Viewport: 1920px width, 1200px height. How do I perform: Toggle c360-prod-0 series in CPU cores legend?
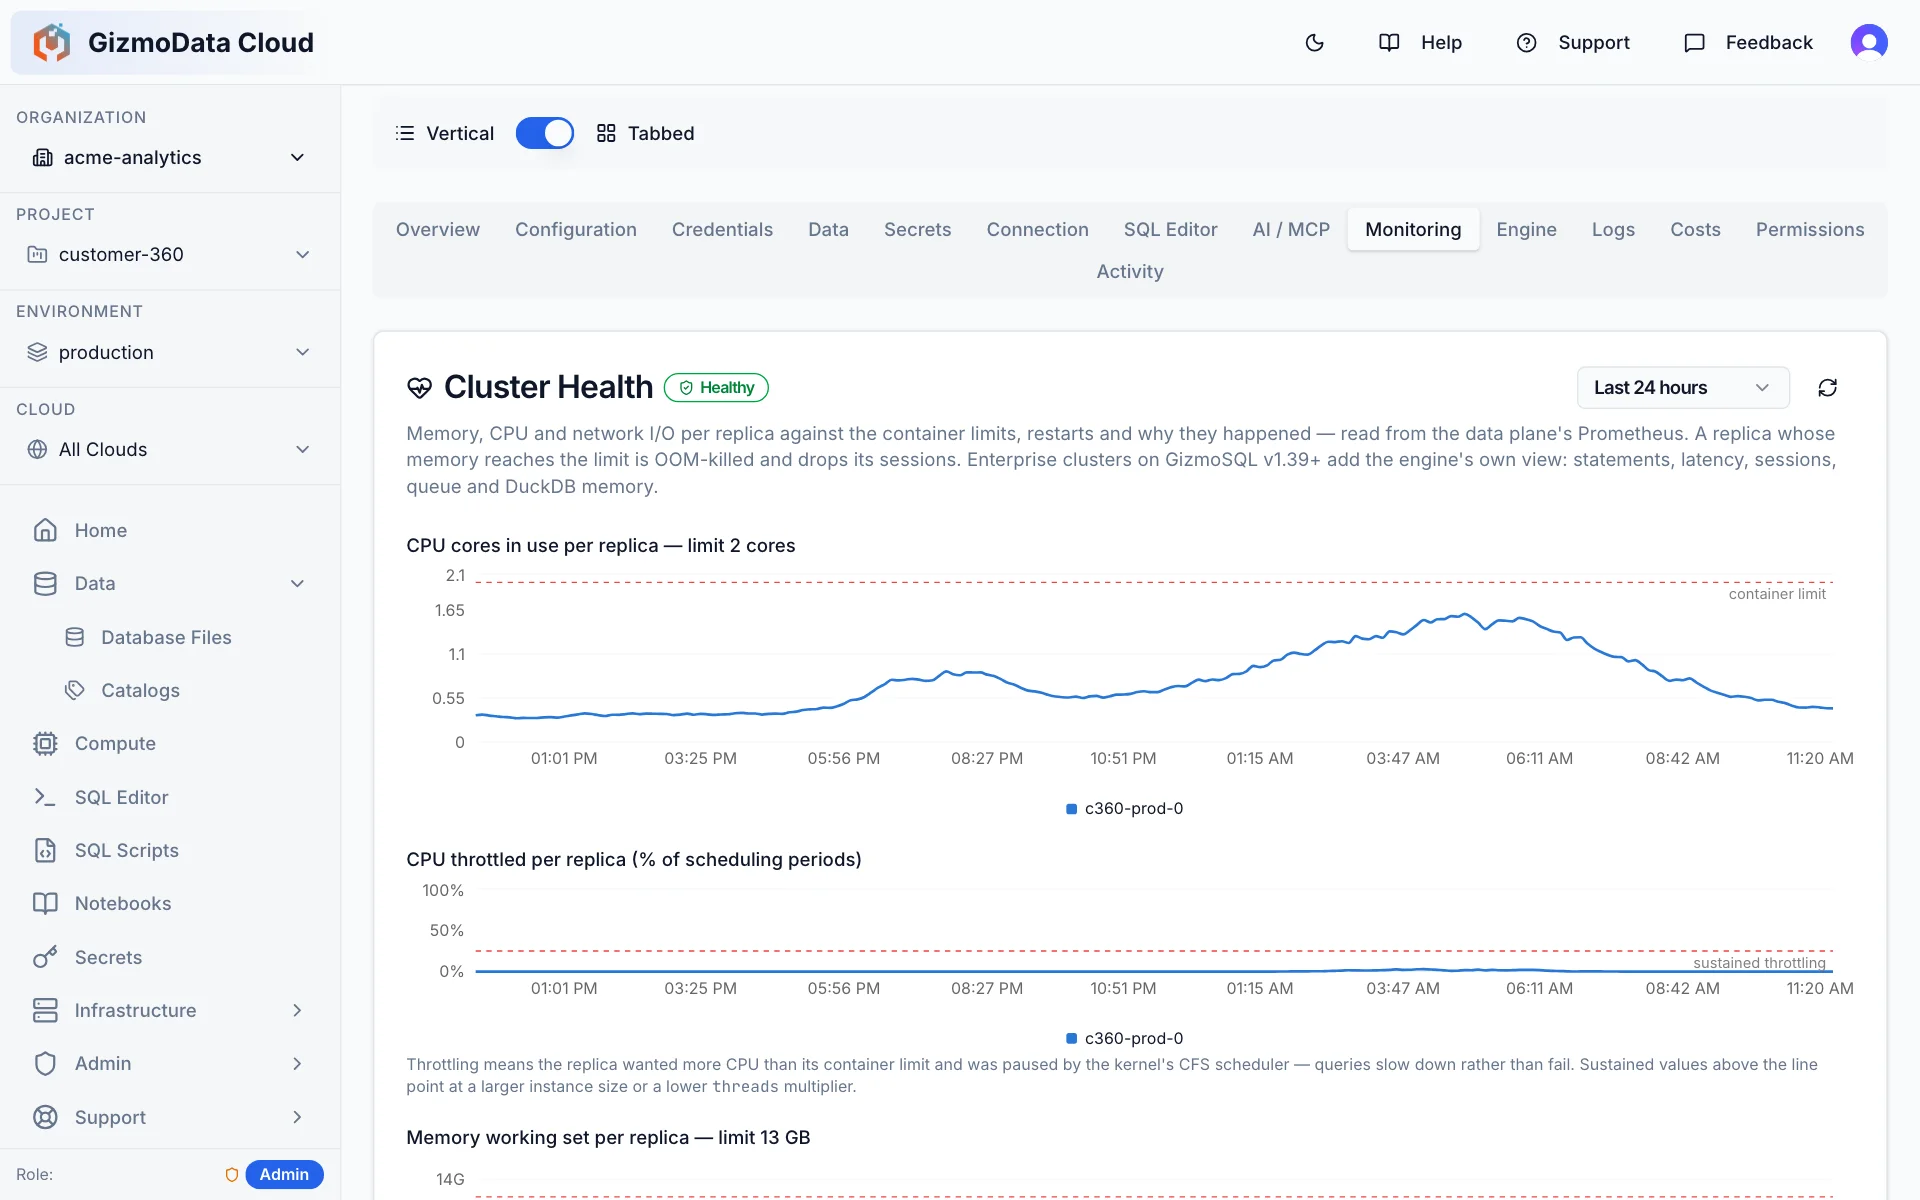pyautogui.click(x=1125, y=808)
